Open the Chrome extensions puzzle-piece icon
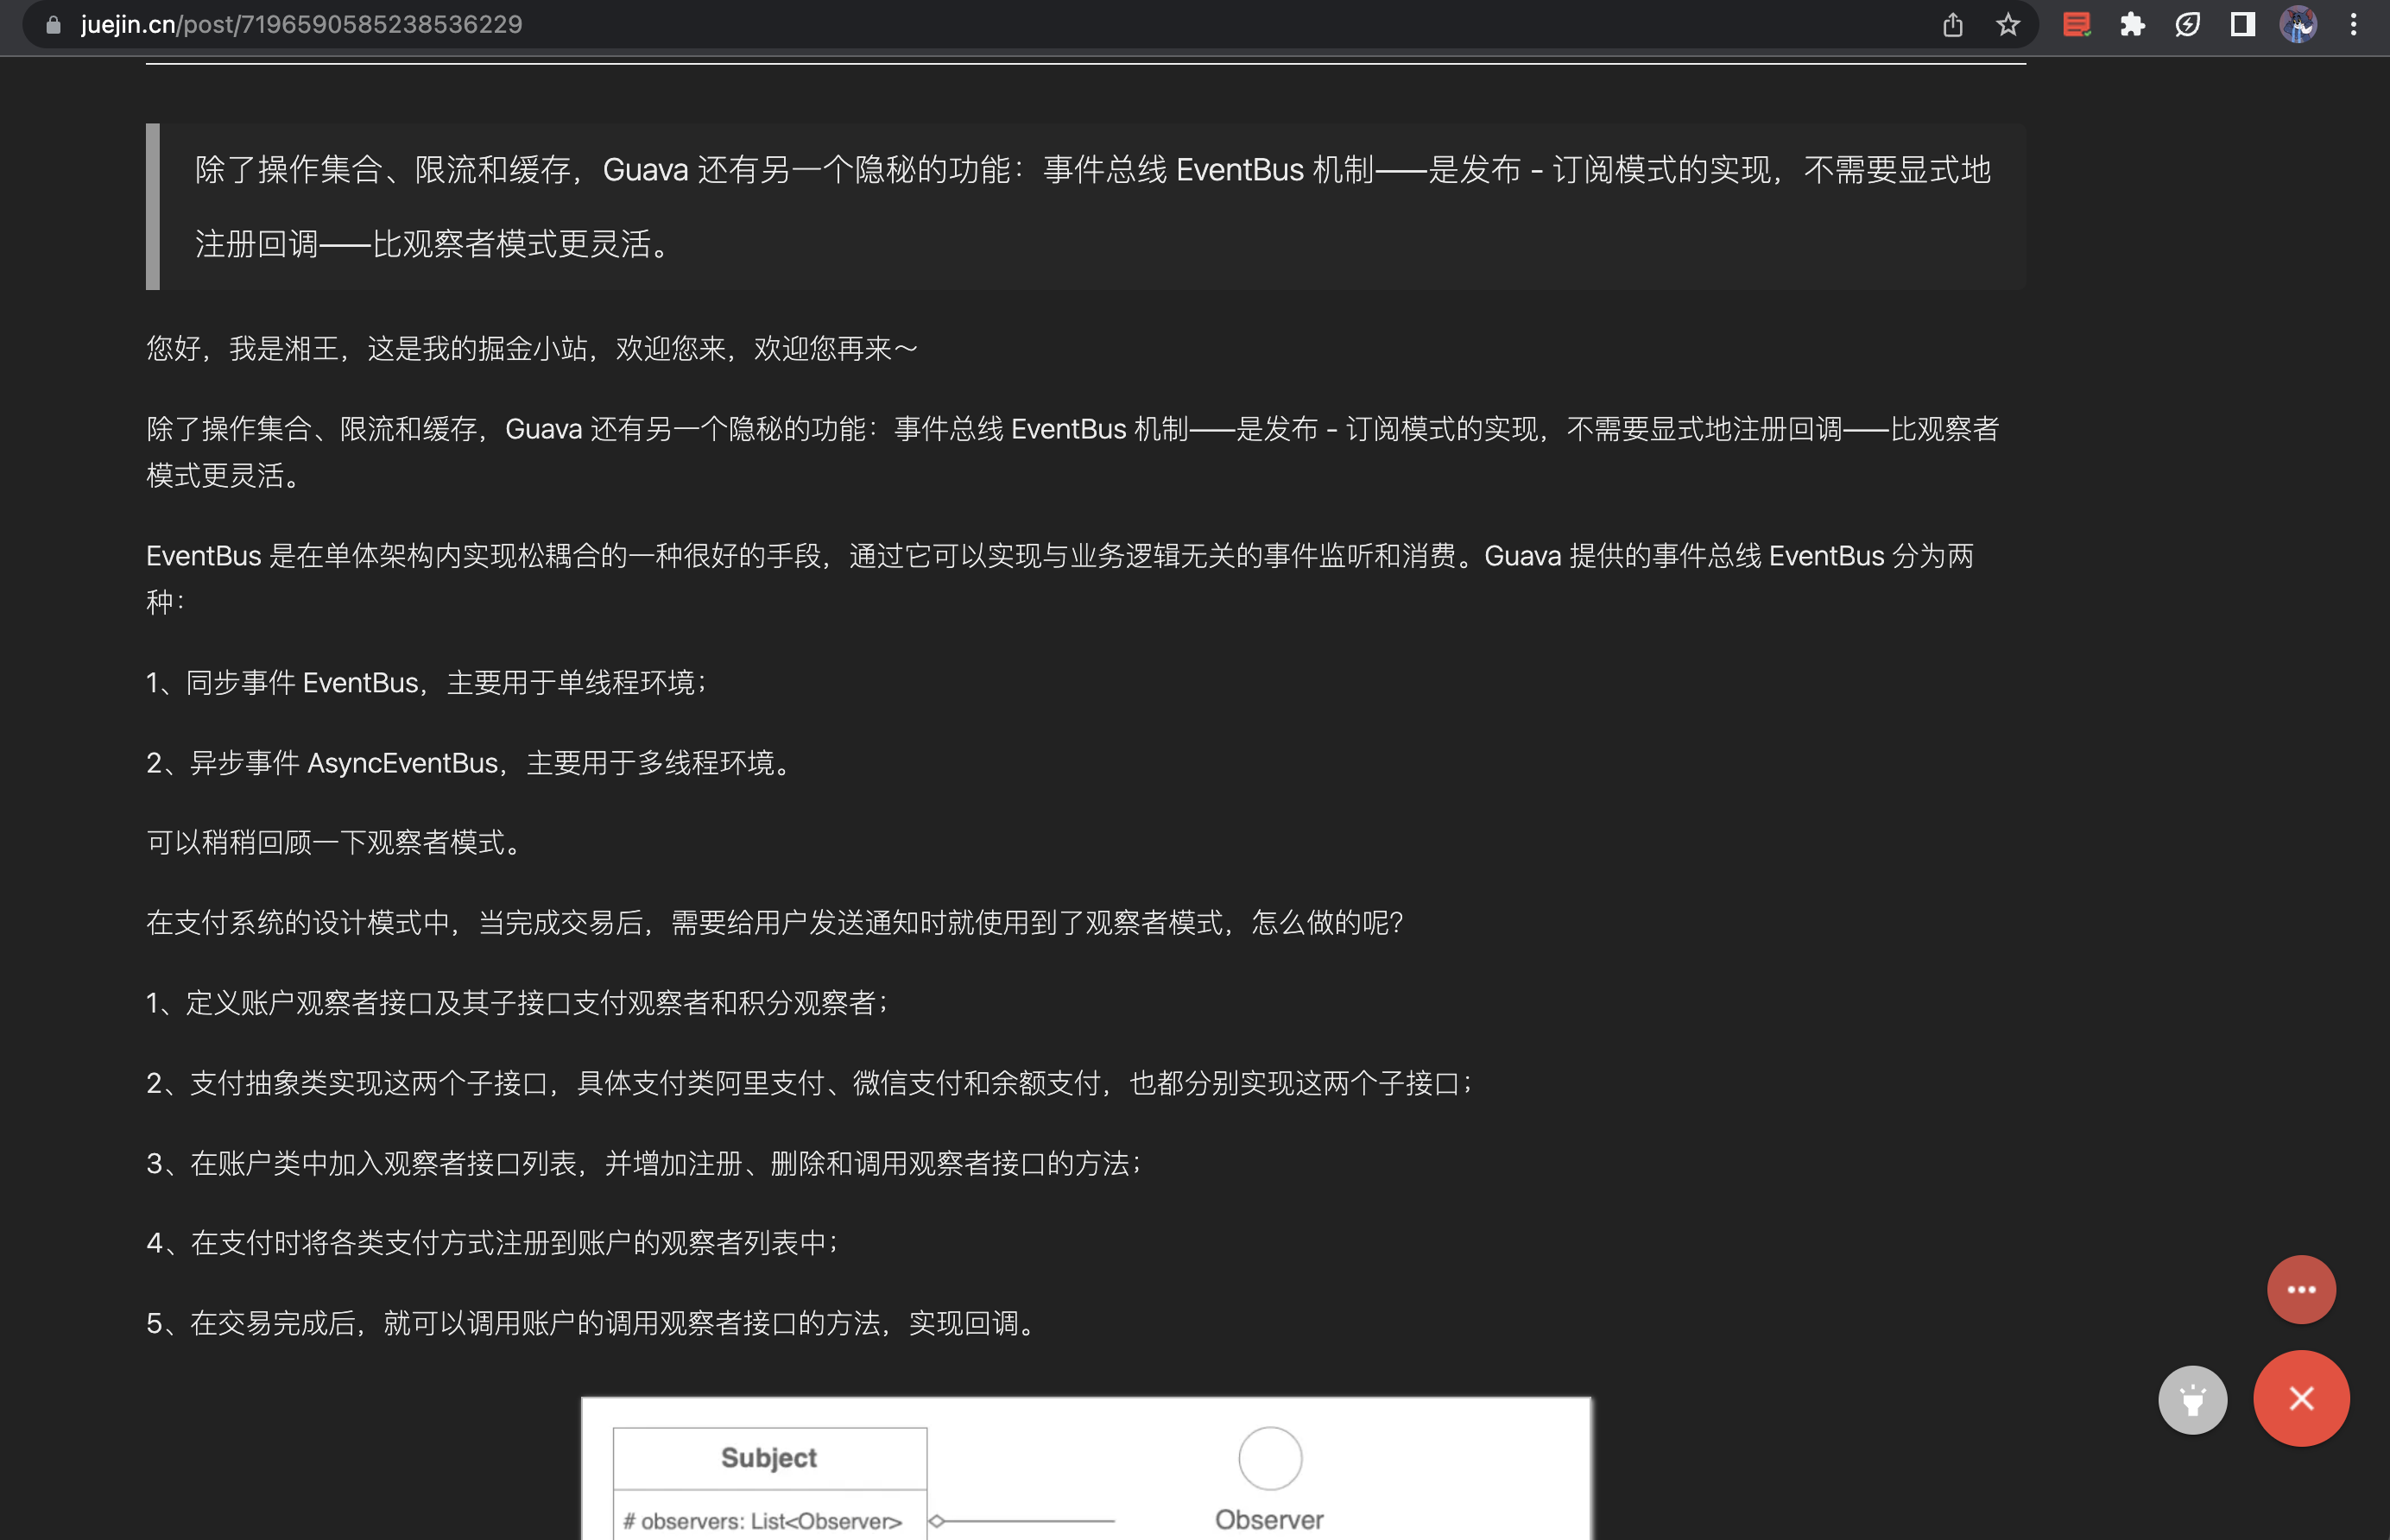The image size is (2390, 1540). (2132, 24)
